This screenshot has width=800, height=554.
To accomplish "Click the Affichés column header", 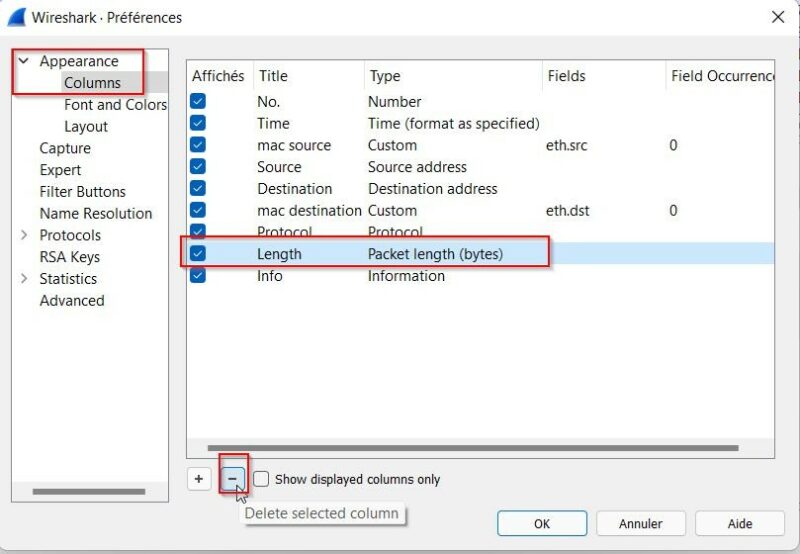I will [x=218, y=76].
